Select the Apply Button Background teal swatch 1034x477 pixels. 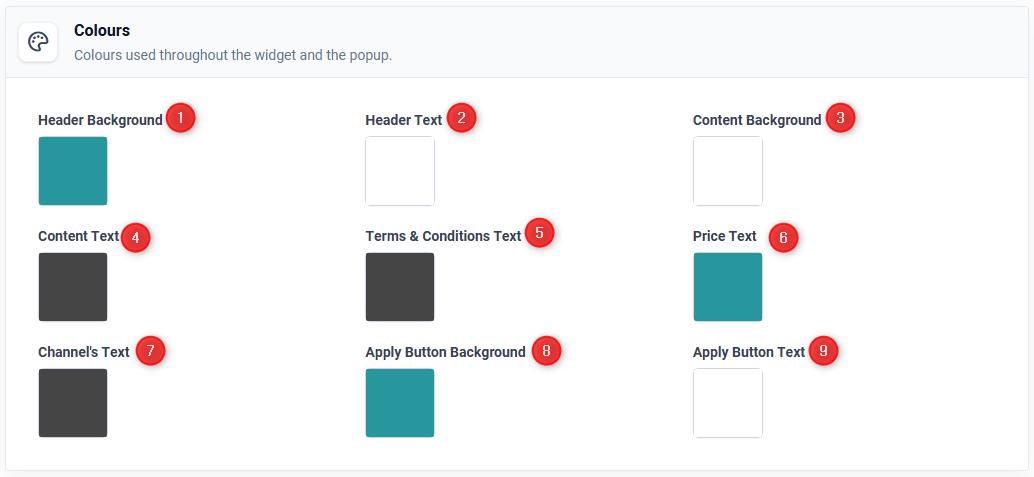point(400,403)
